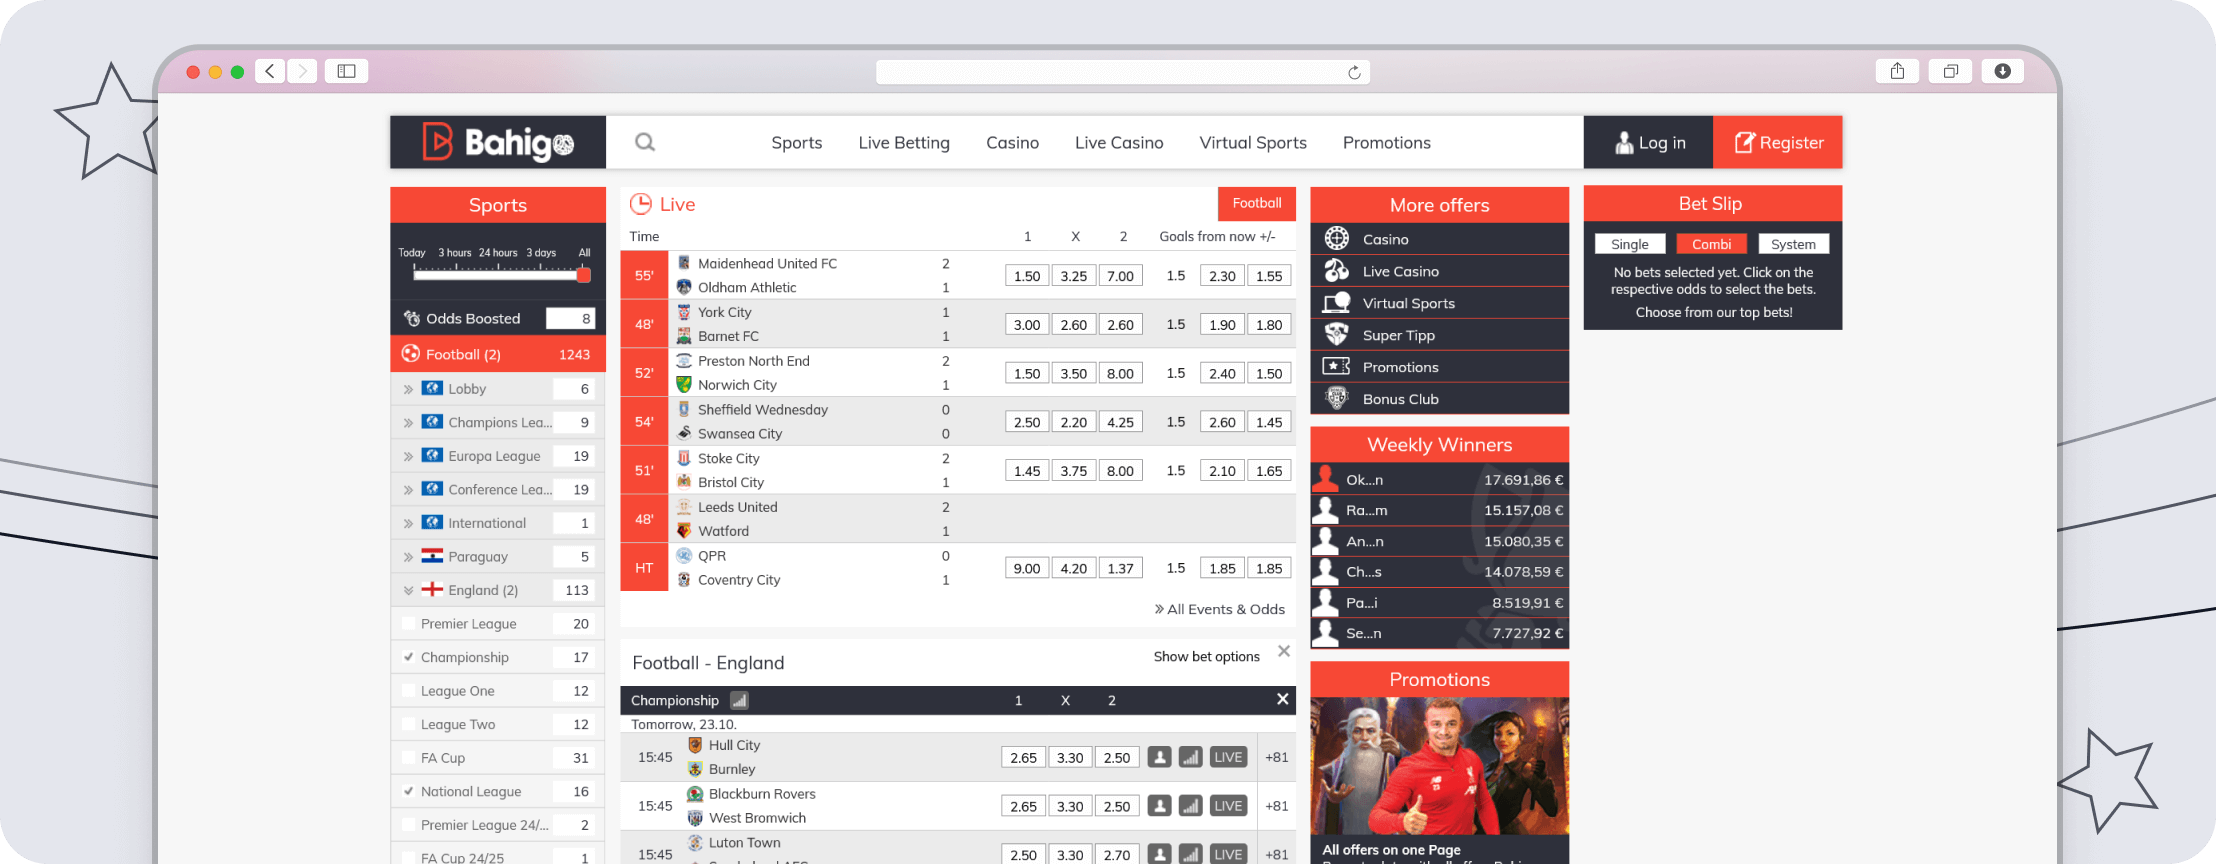Open the search magnifier icon

tap(645, 142)
